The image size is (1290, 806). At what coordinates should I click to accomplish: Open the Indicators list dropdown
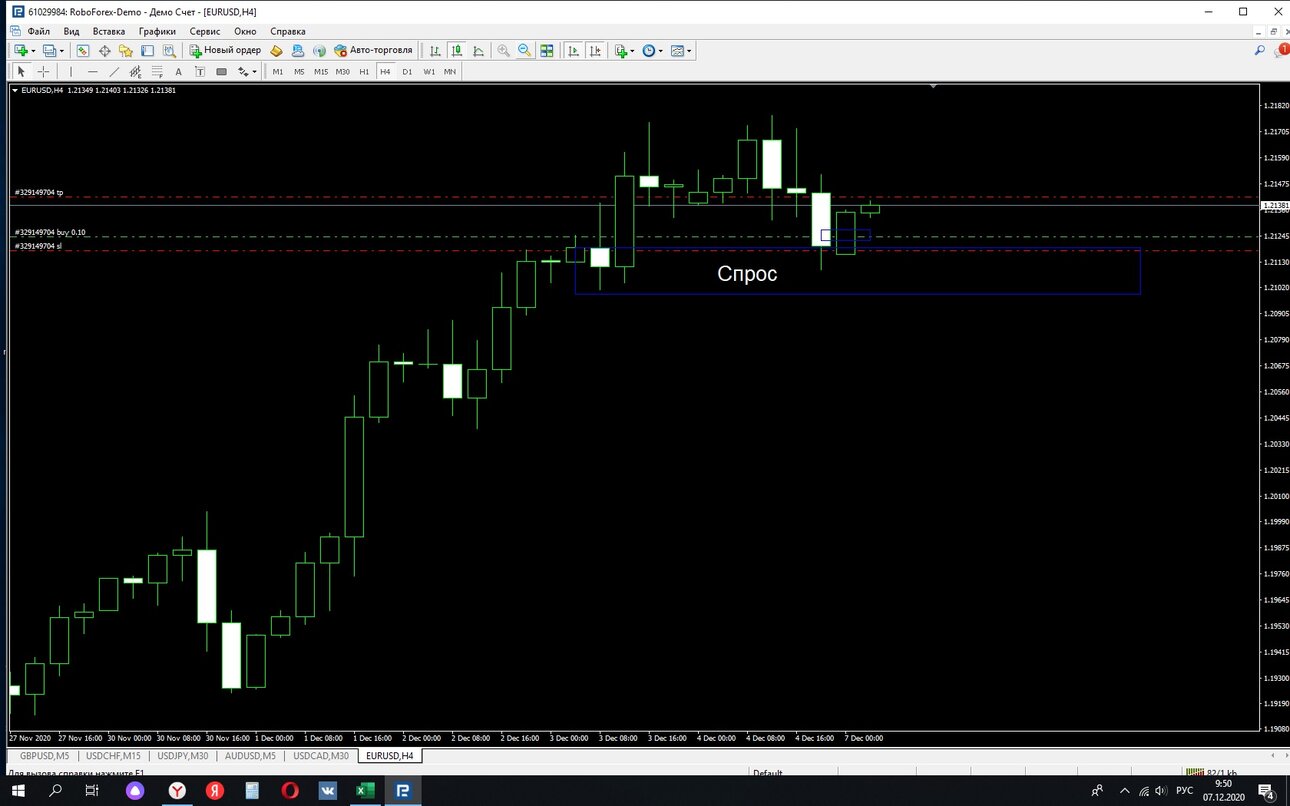625,50
